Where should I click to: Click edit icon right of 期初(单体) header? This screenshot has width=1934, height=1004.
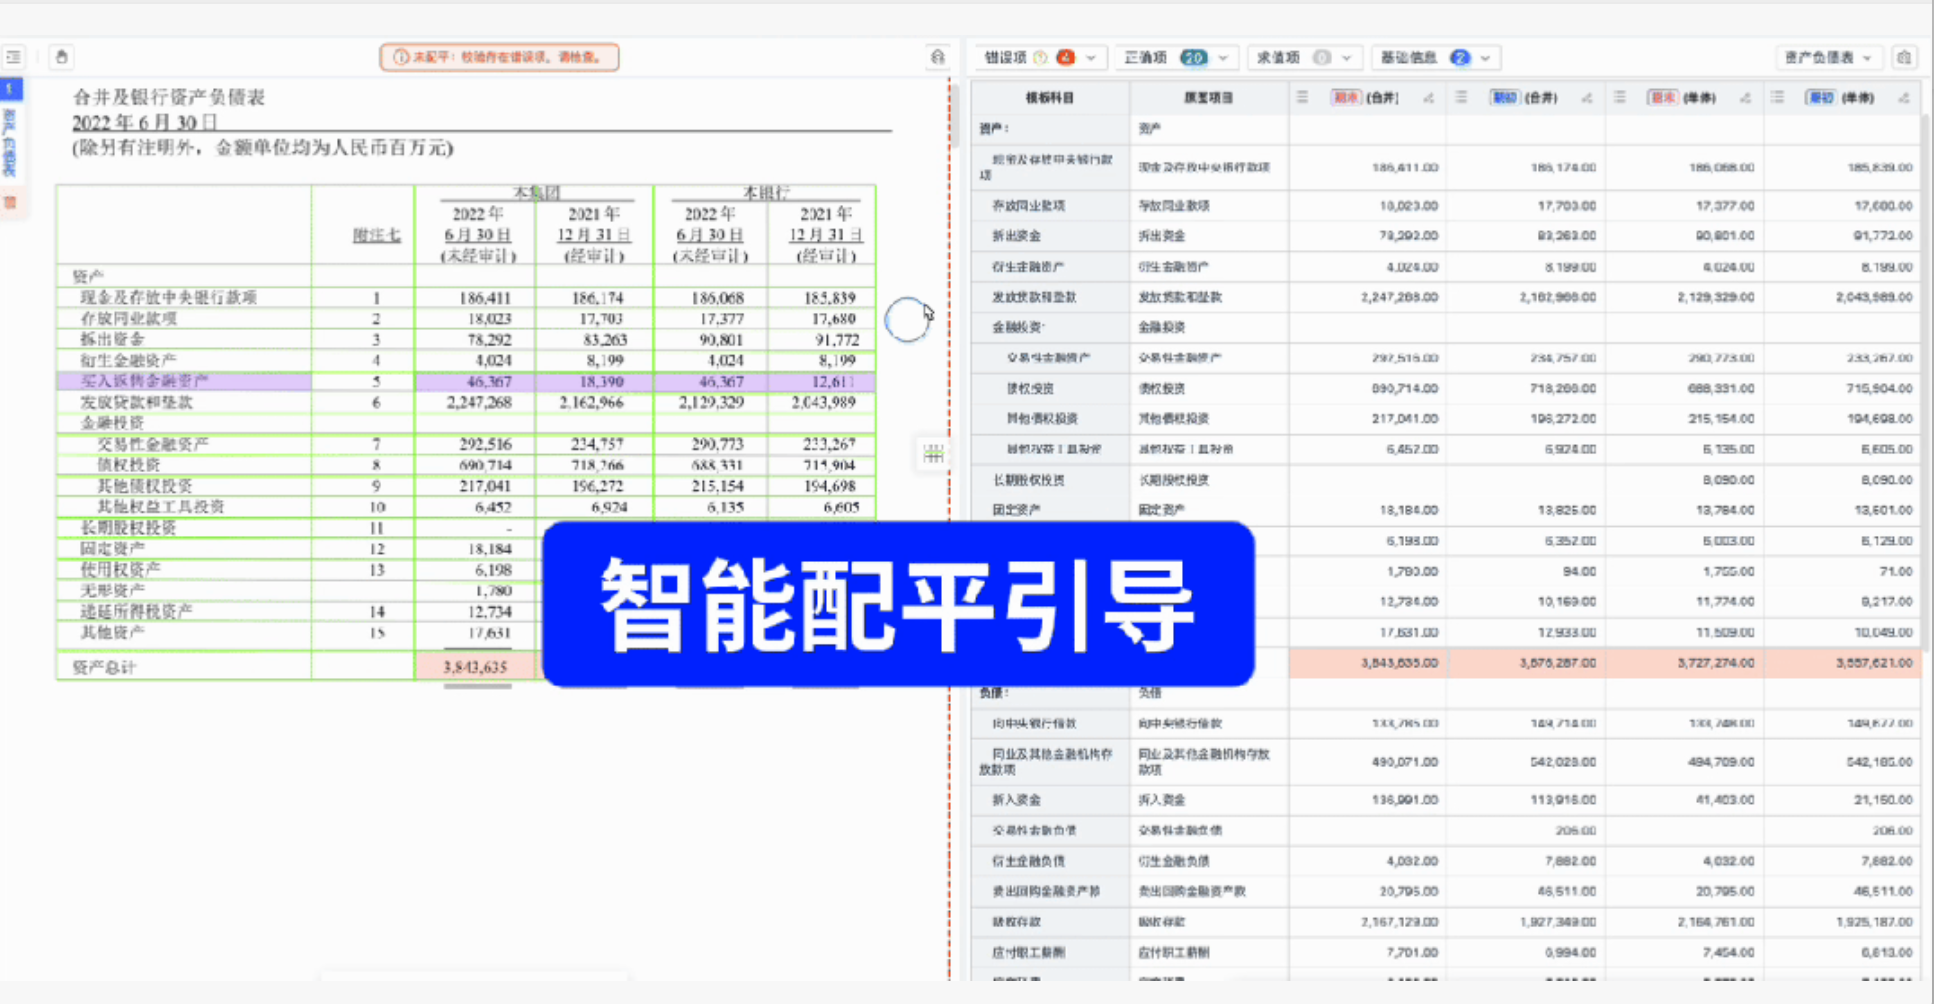(x=1903, y=98)
